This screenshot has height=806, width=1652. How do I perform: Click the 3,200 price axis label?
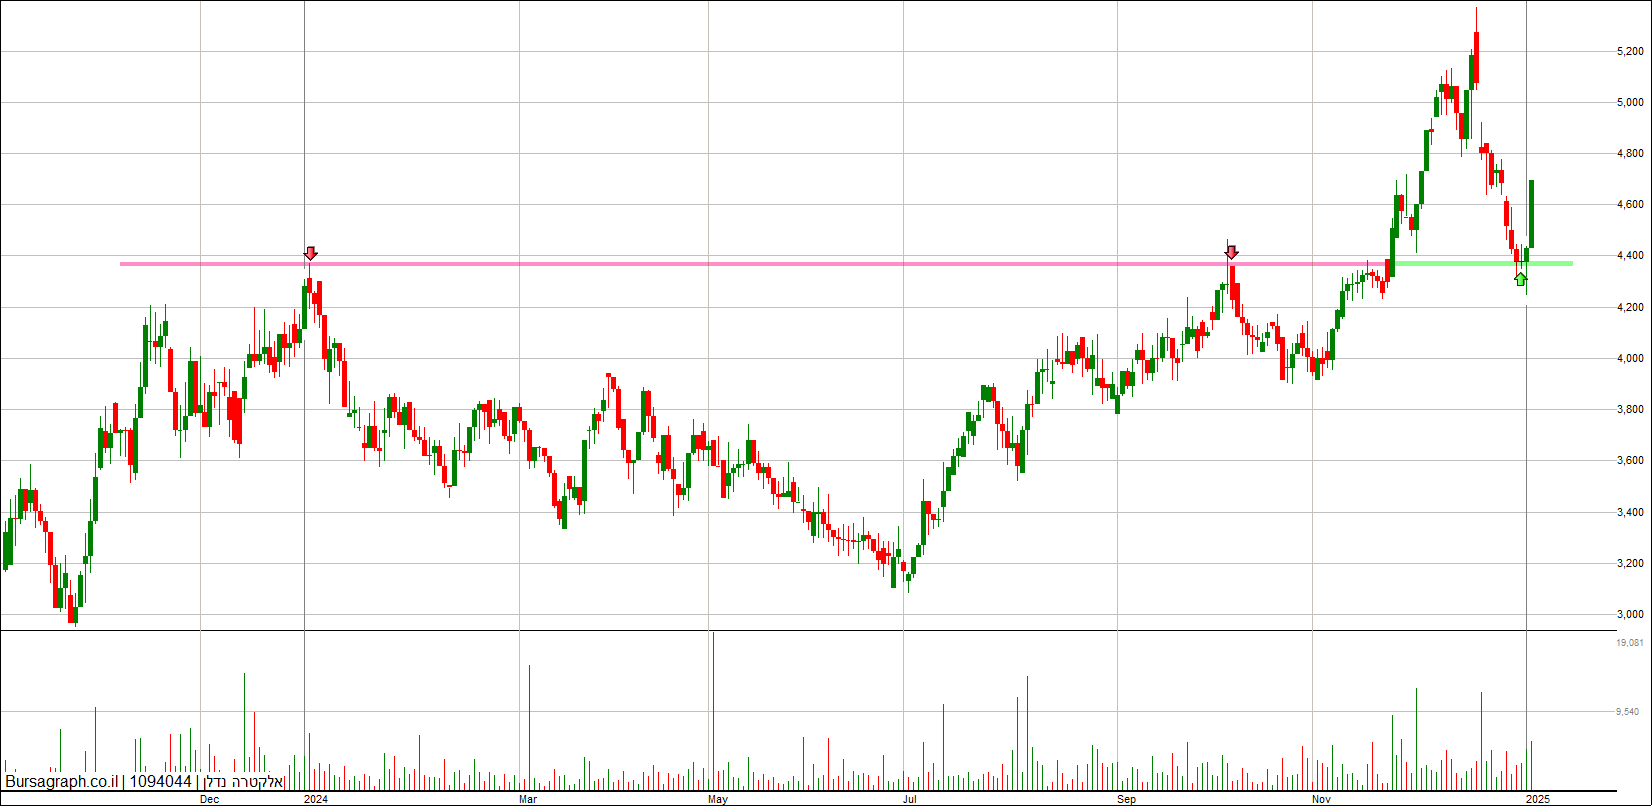pyautogui.click(x=1631, y=564)
